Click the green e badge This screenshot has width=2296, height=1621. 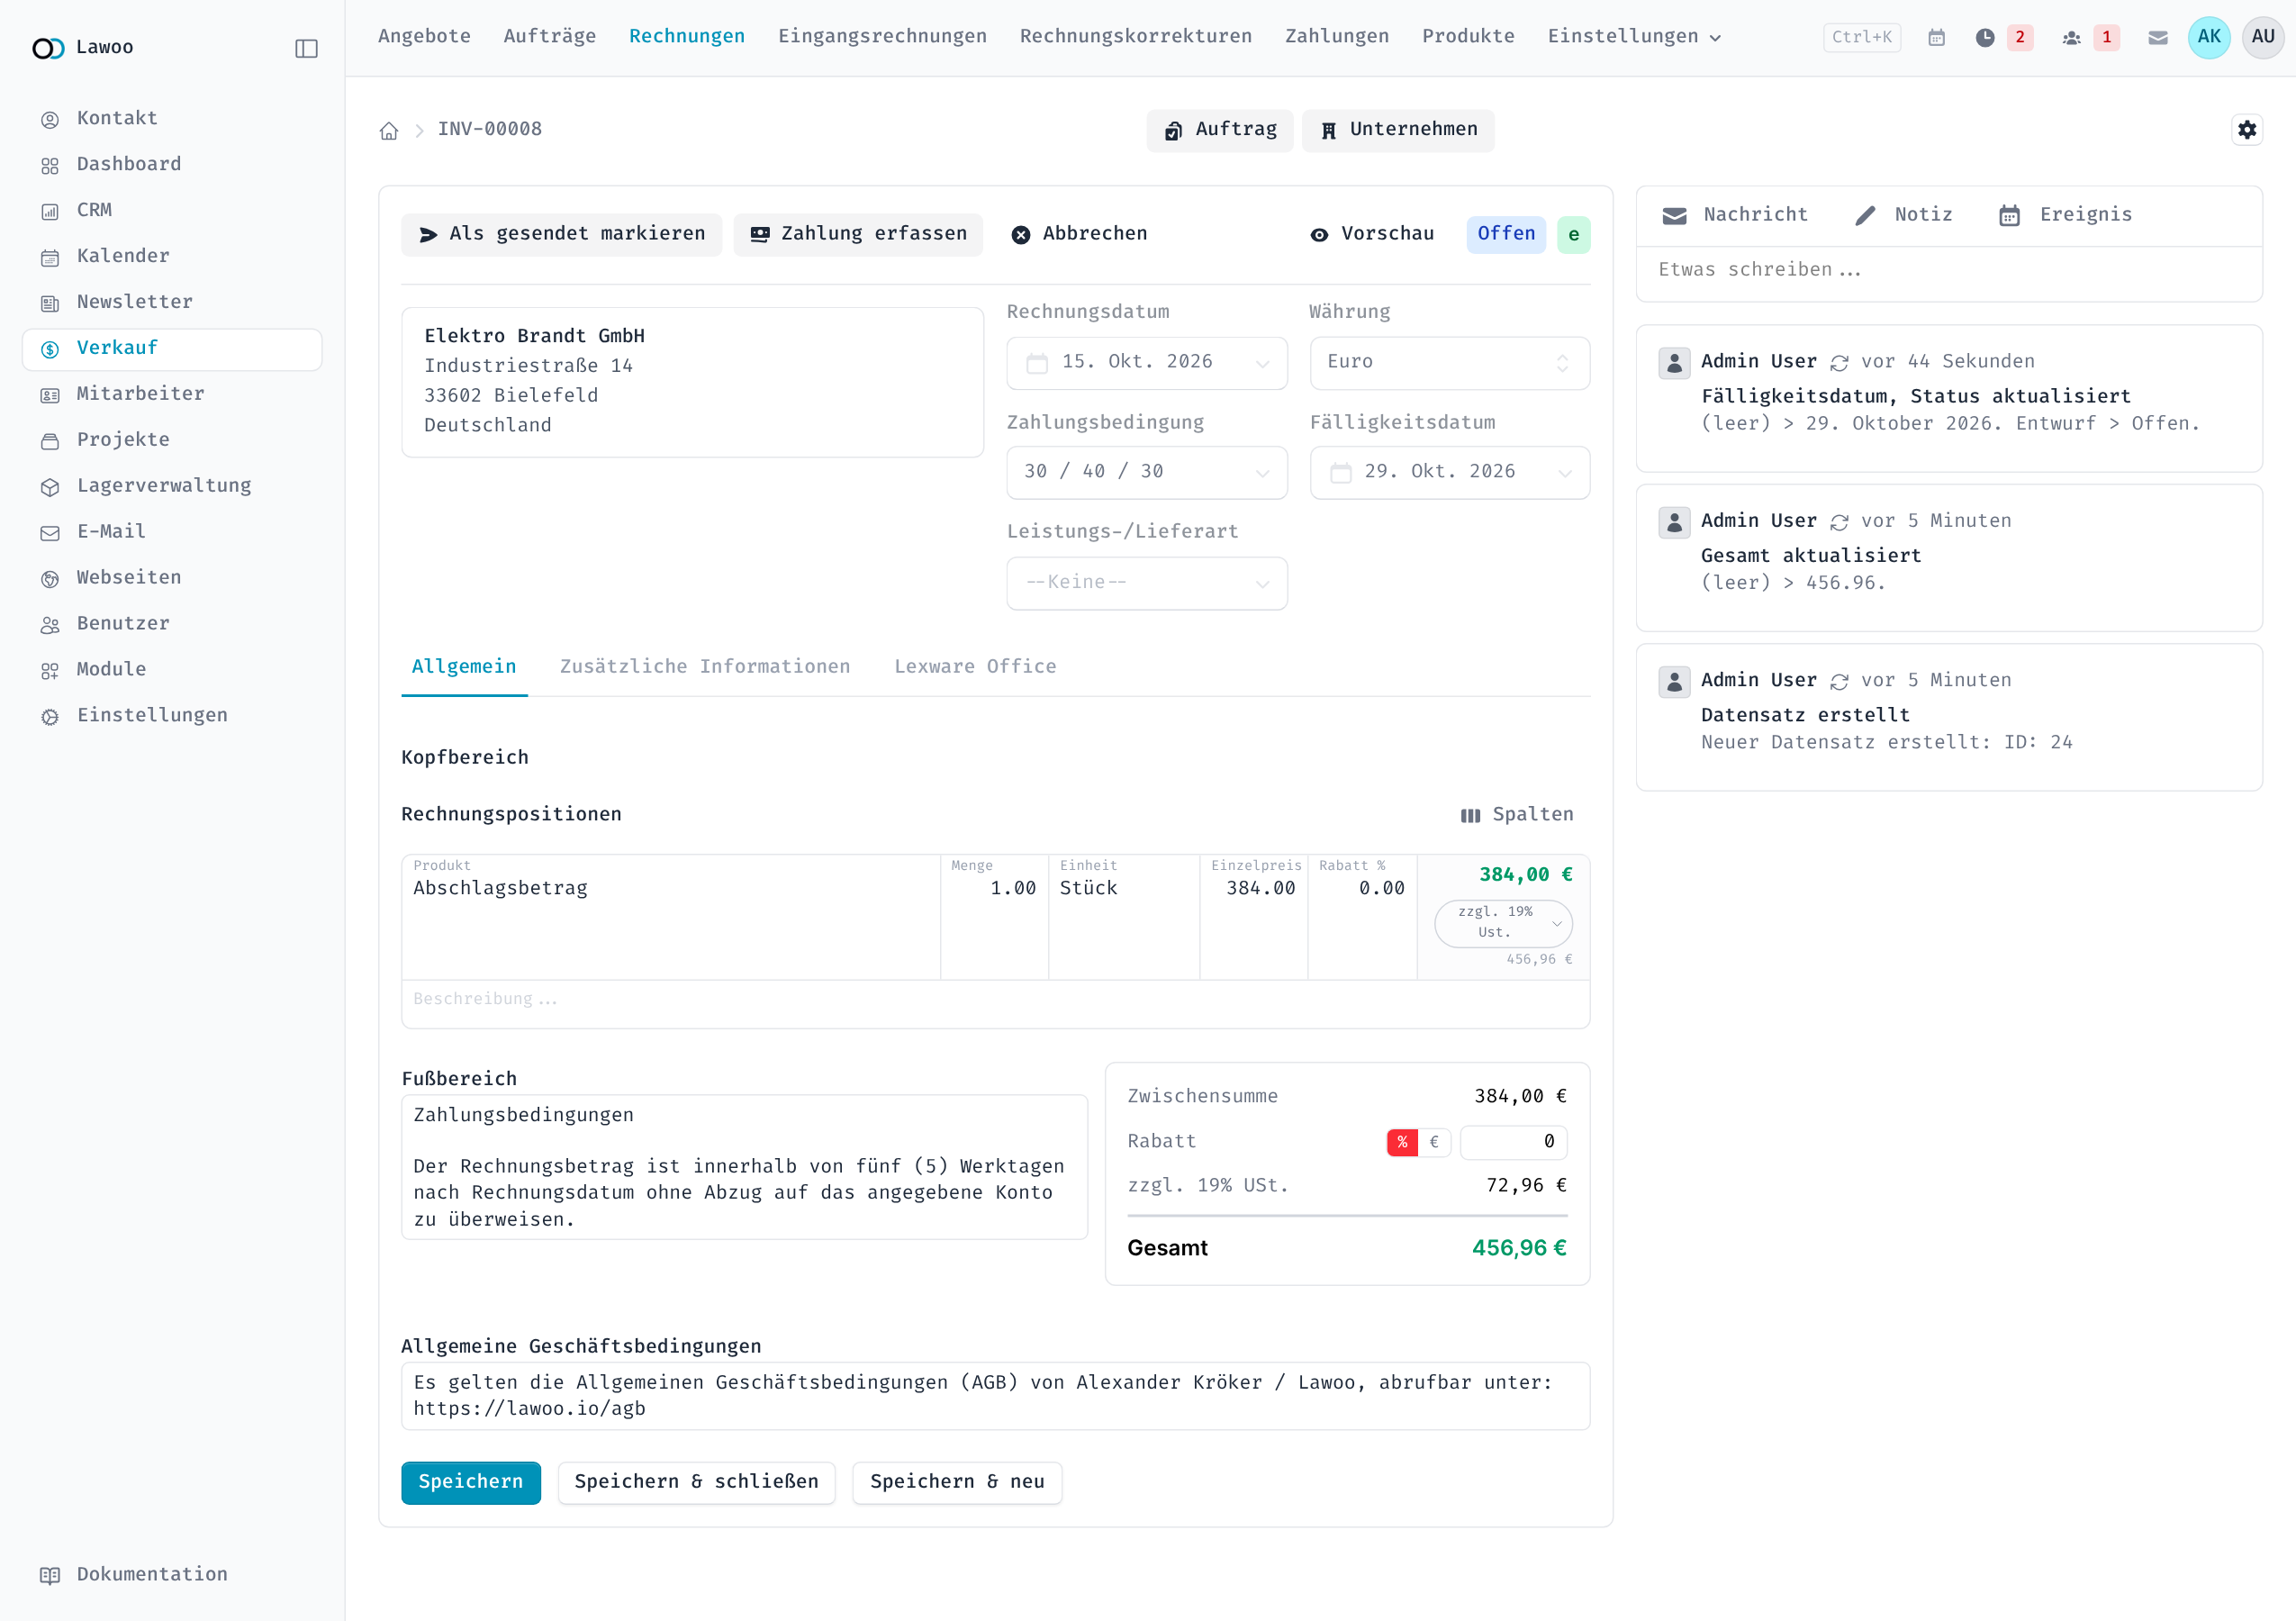1573,234
